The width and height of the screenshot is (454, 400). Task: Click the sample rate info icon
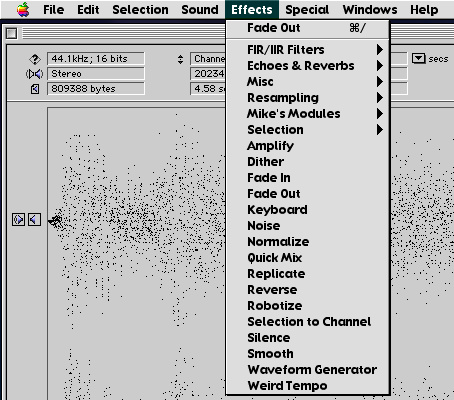(x=35, y=59)
